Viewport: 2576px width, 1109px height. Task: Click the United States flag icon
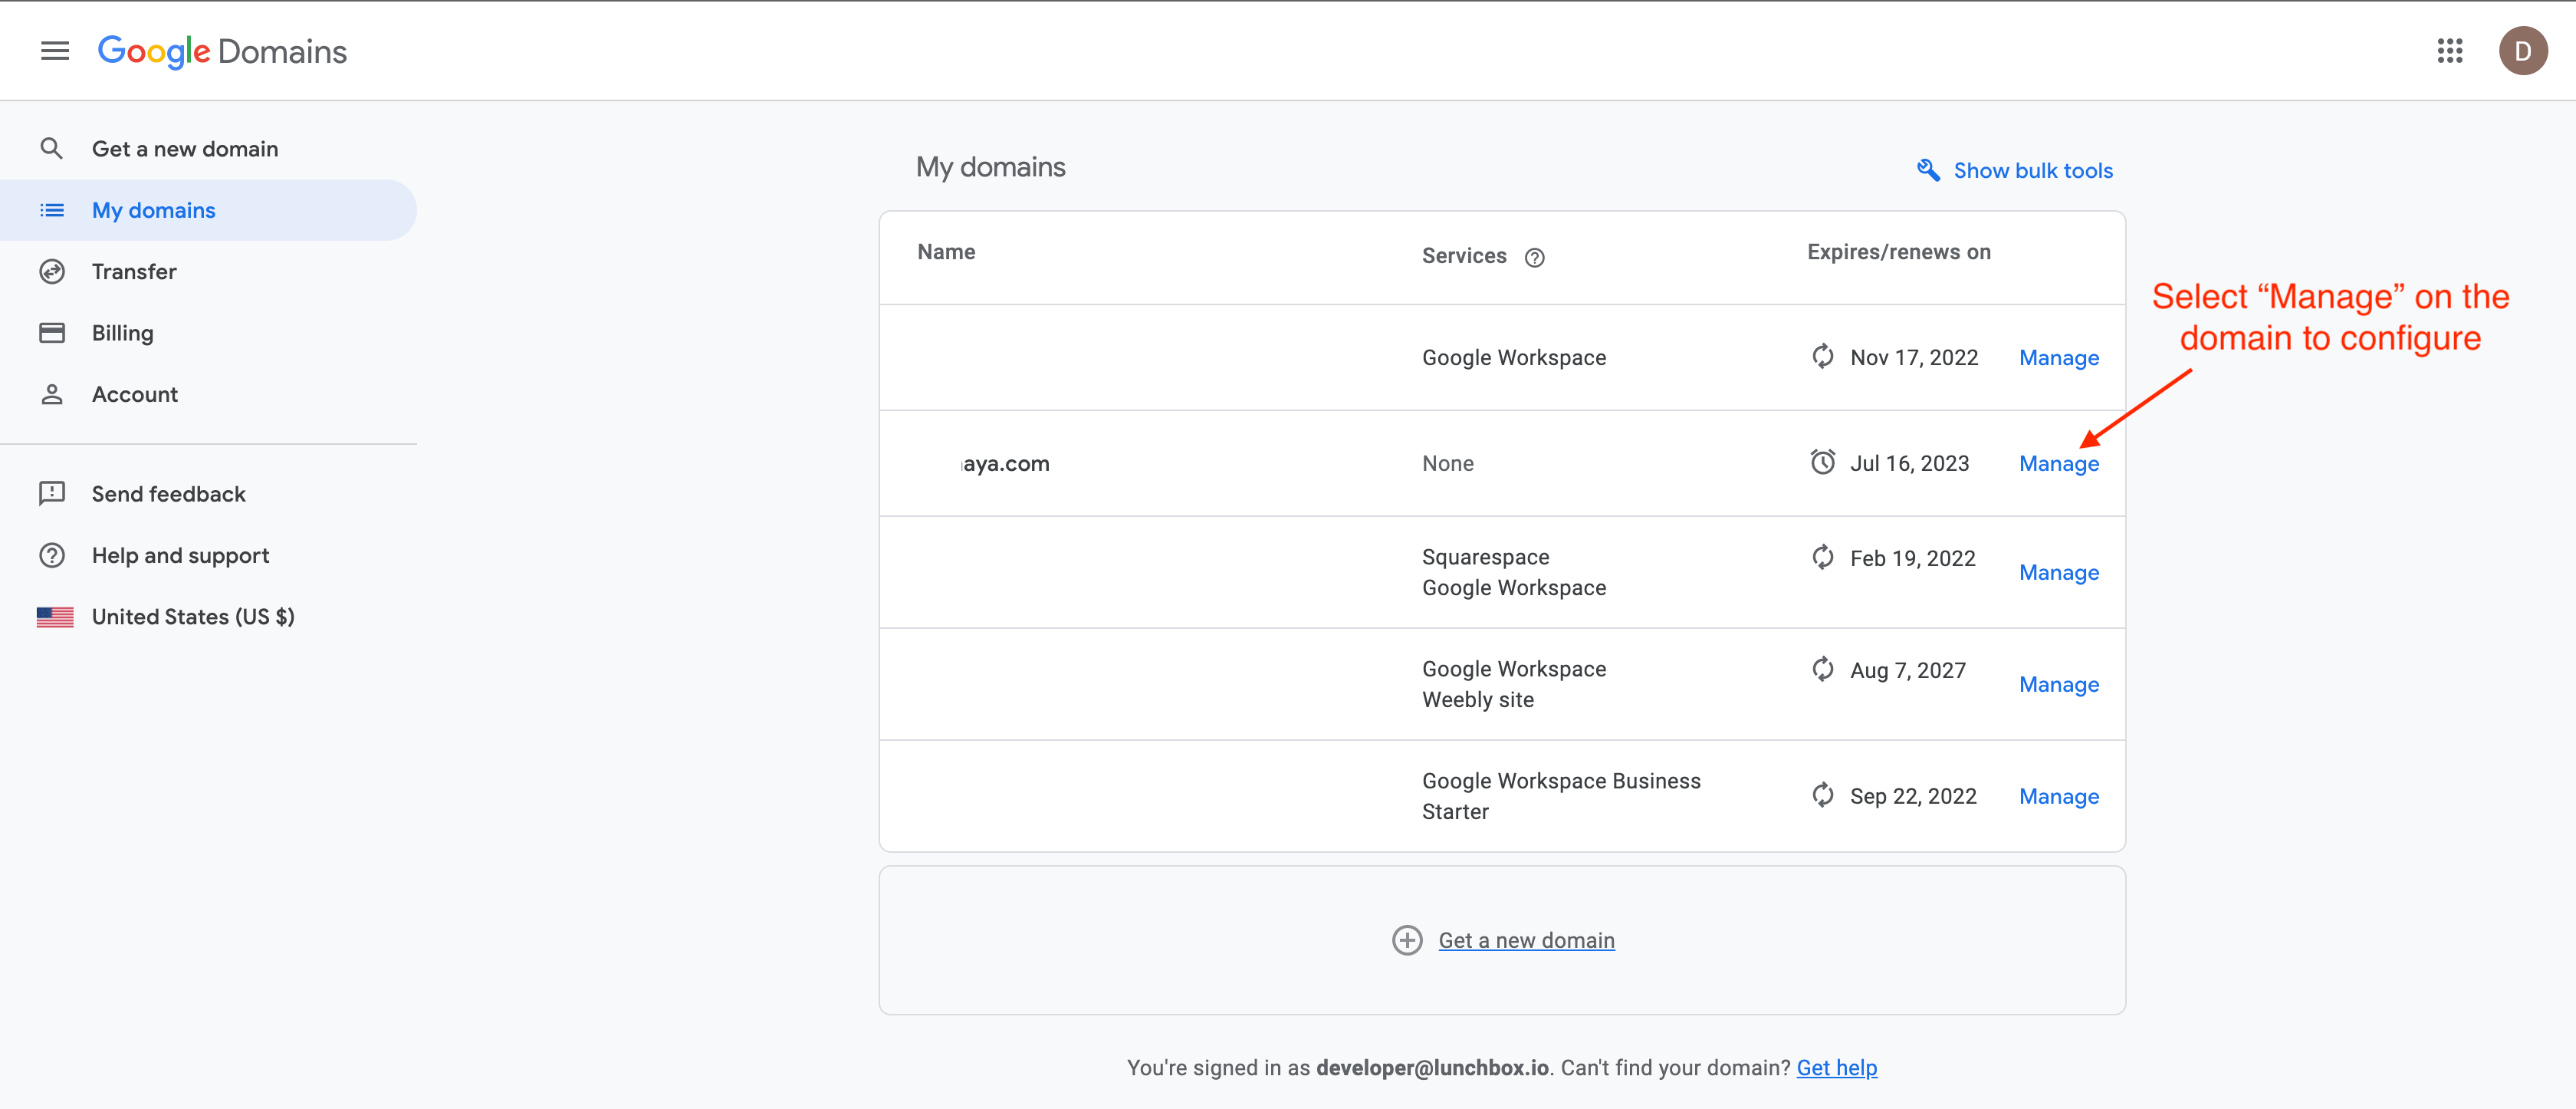pyautogui.click(x=55, y=617)
